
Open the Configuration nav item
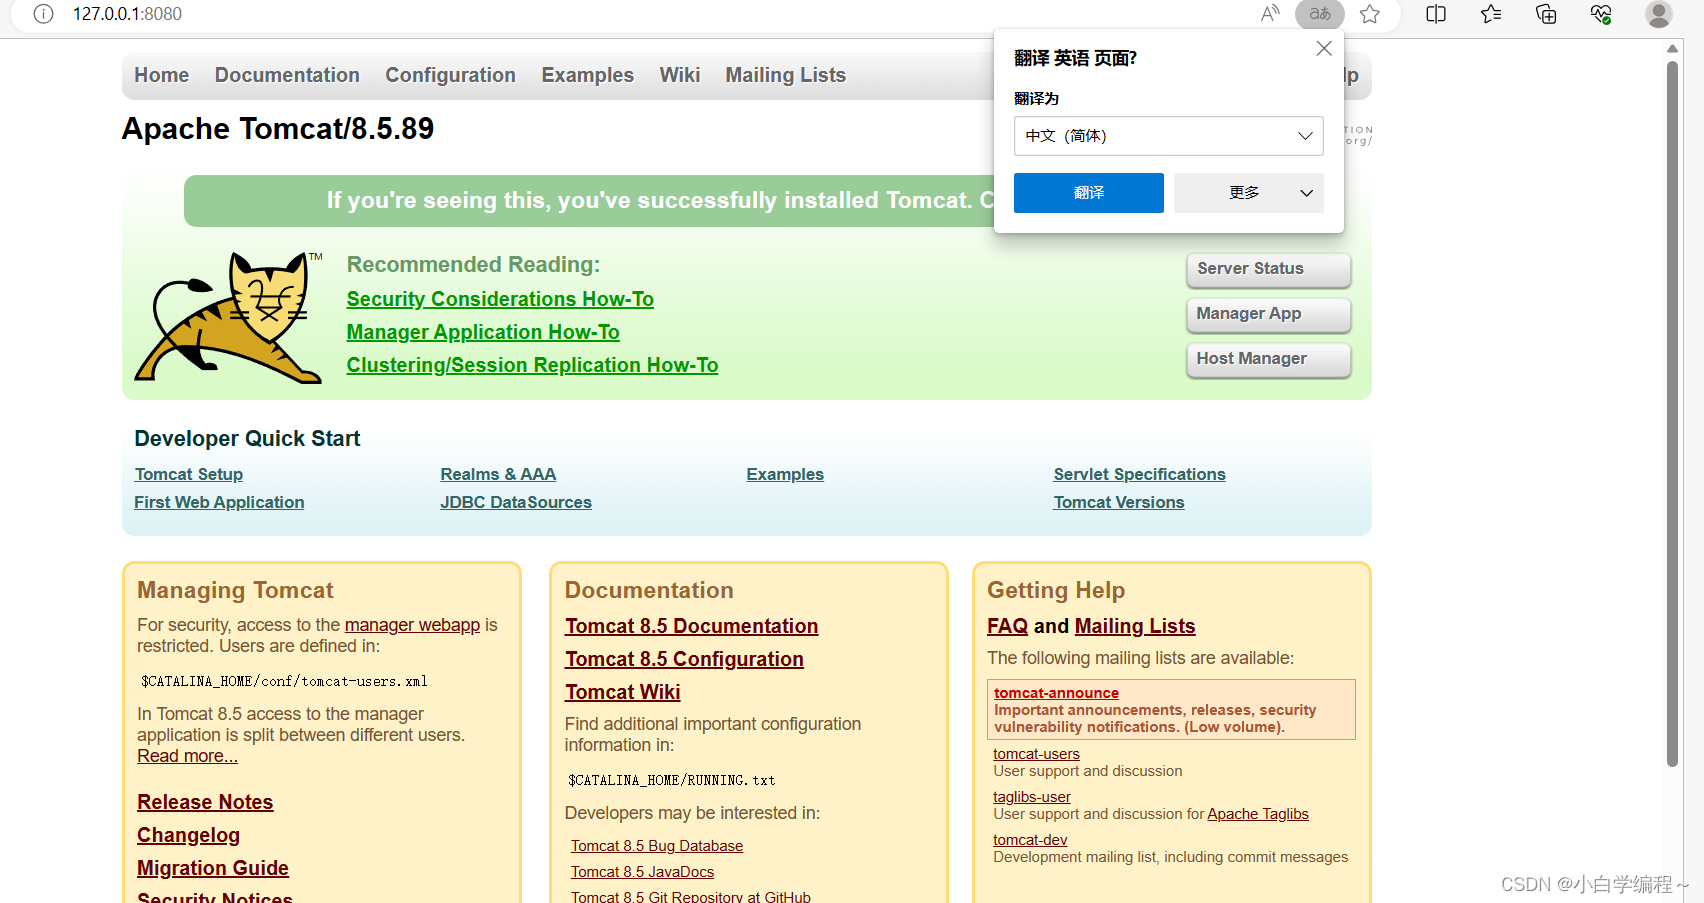[450, 75]
